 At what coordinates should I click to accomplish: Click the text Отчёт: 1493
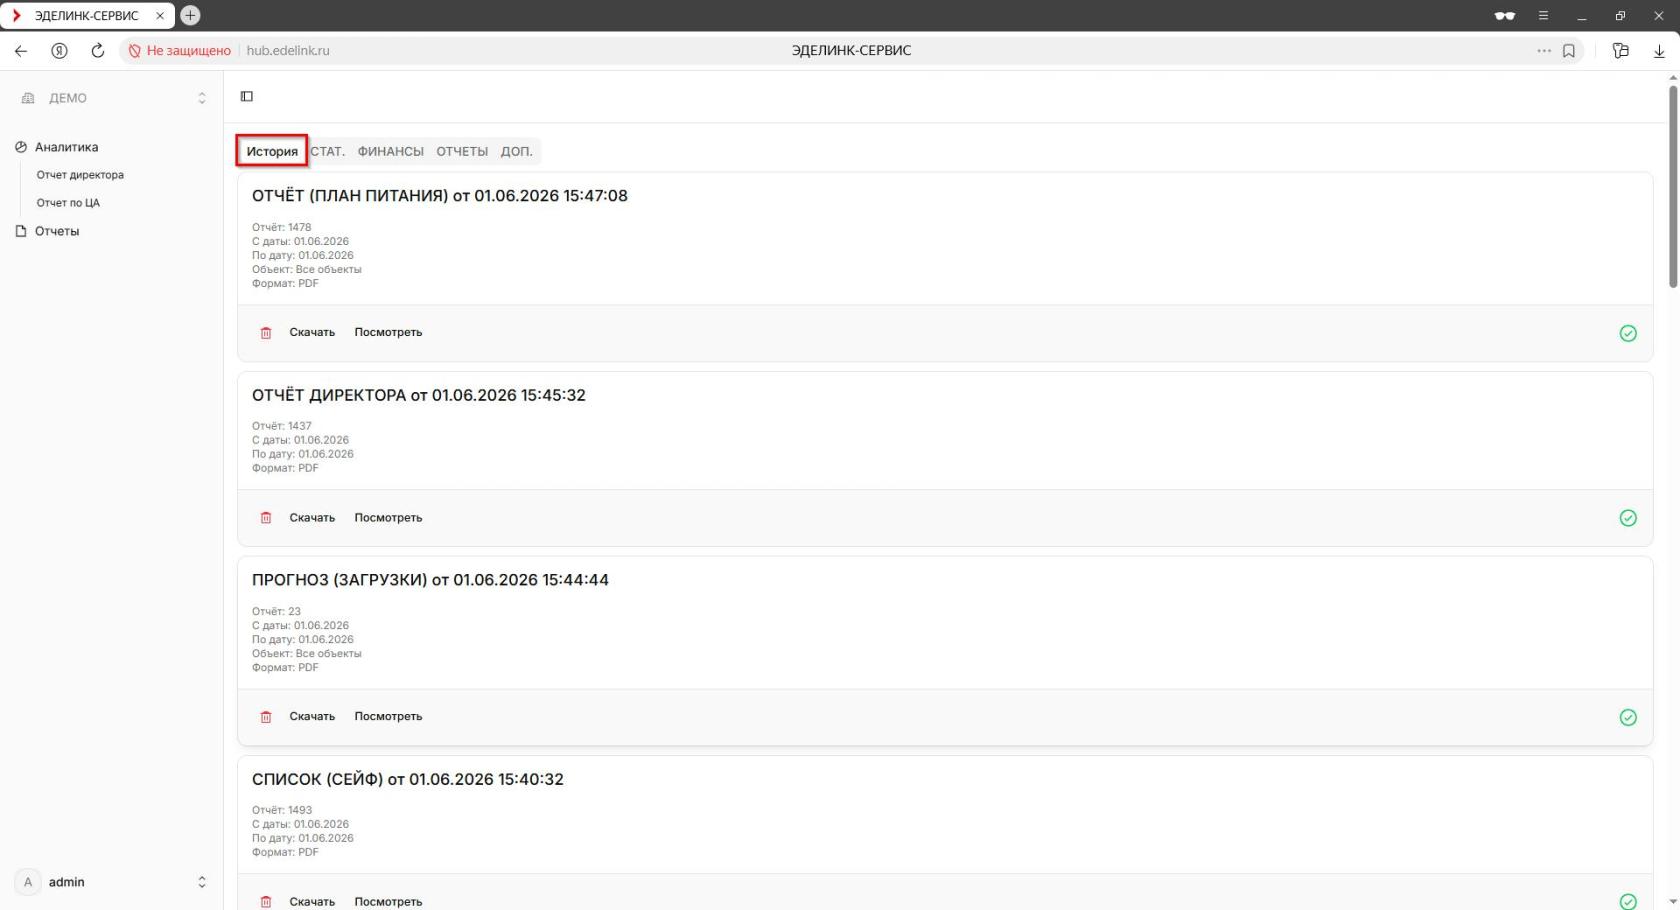click(x=282, y=810)
